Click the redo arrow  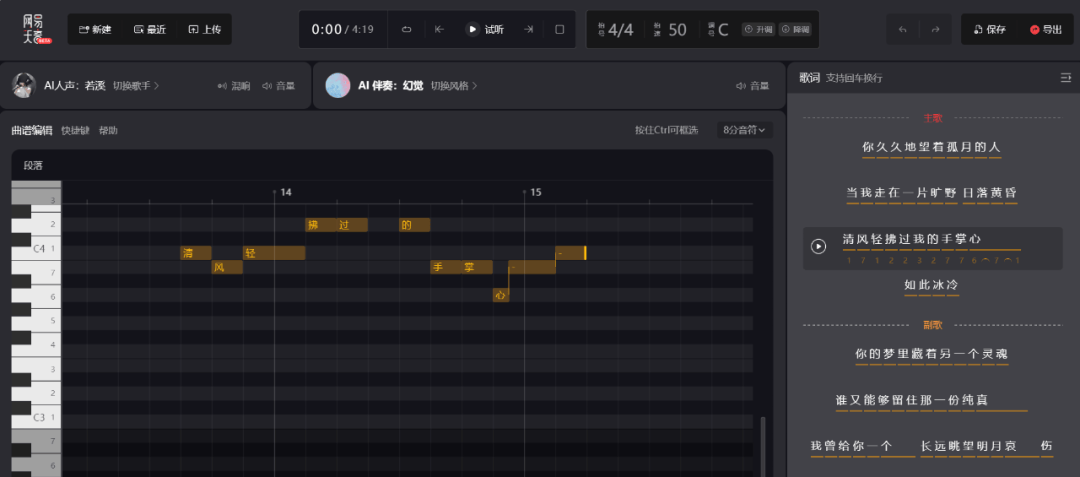[935, 30]
